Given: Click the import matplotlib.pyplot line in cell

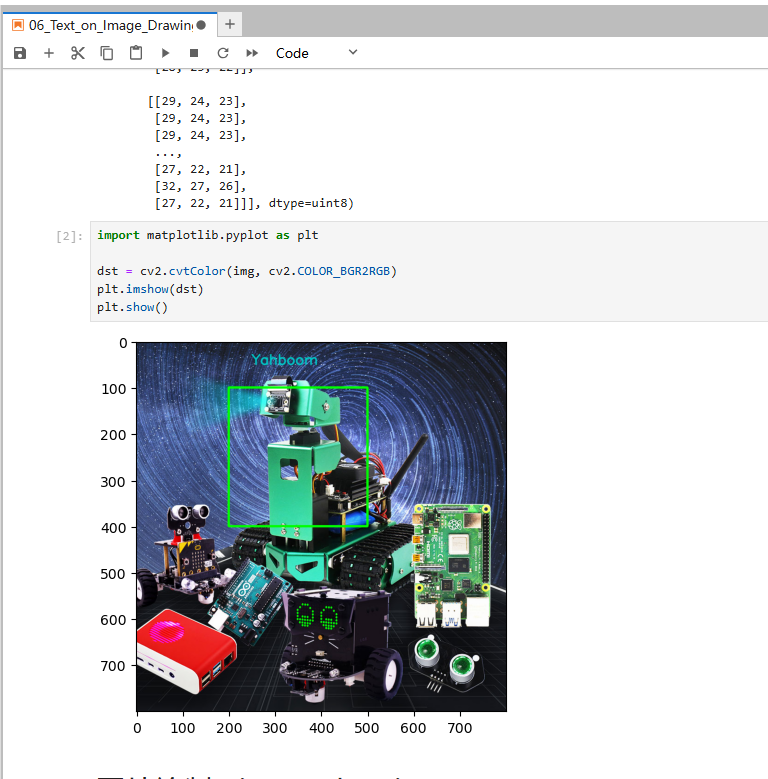Looking at the screenshot, I should pos(208,235).
